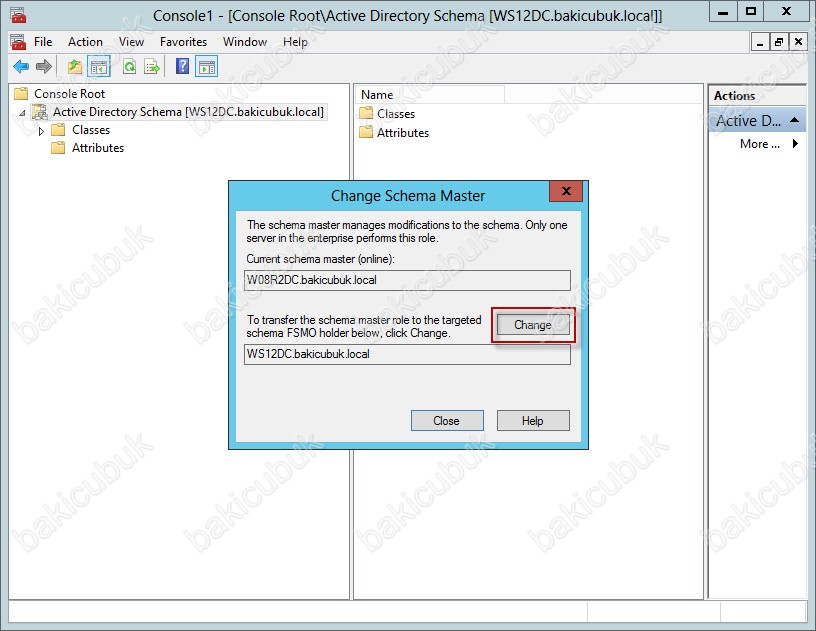Close the inner MDI console window
This screenshot has width=816, height=631.
tap(798, 42)
